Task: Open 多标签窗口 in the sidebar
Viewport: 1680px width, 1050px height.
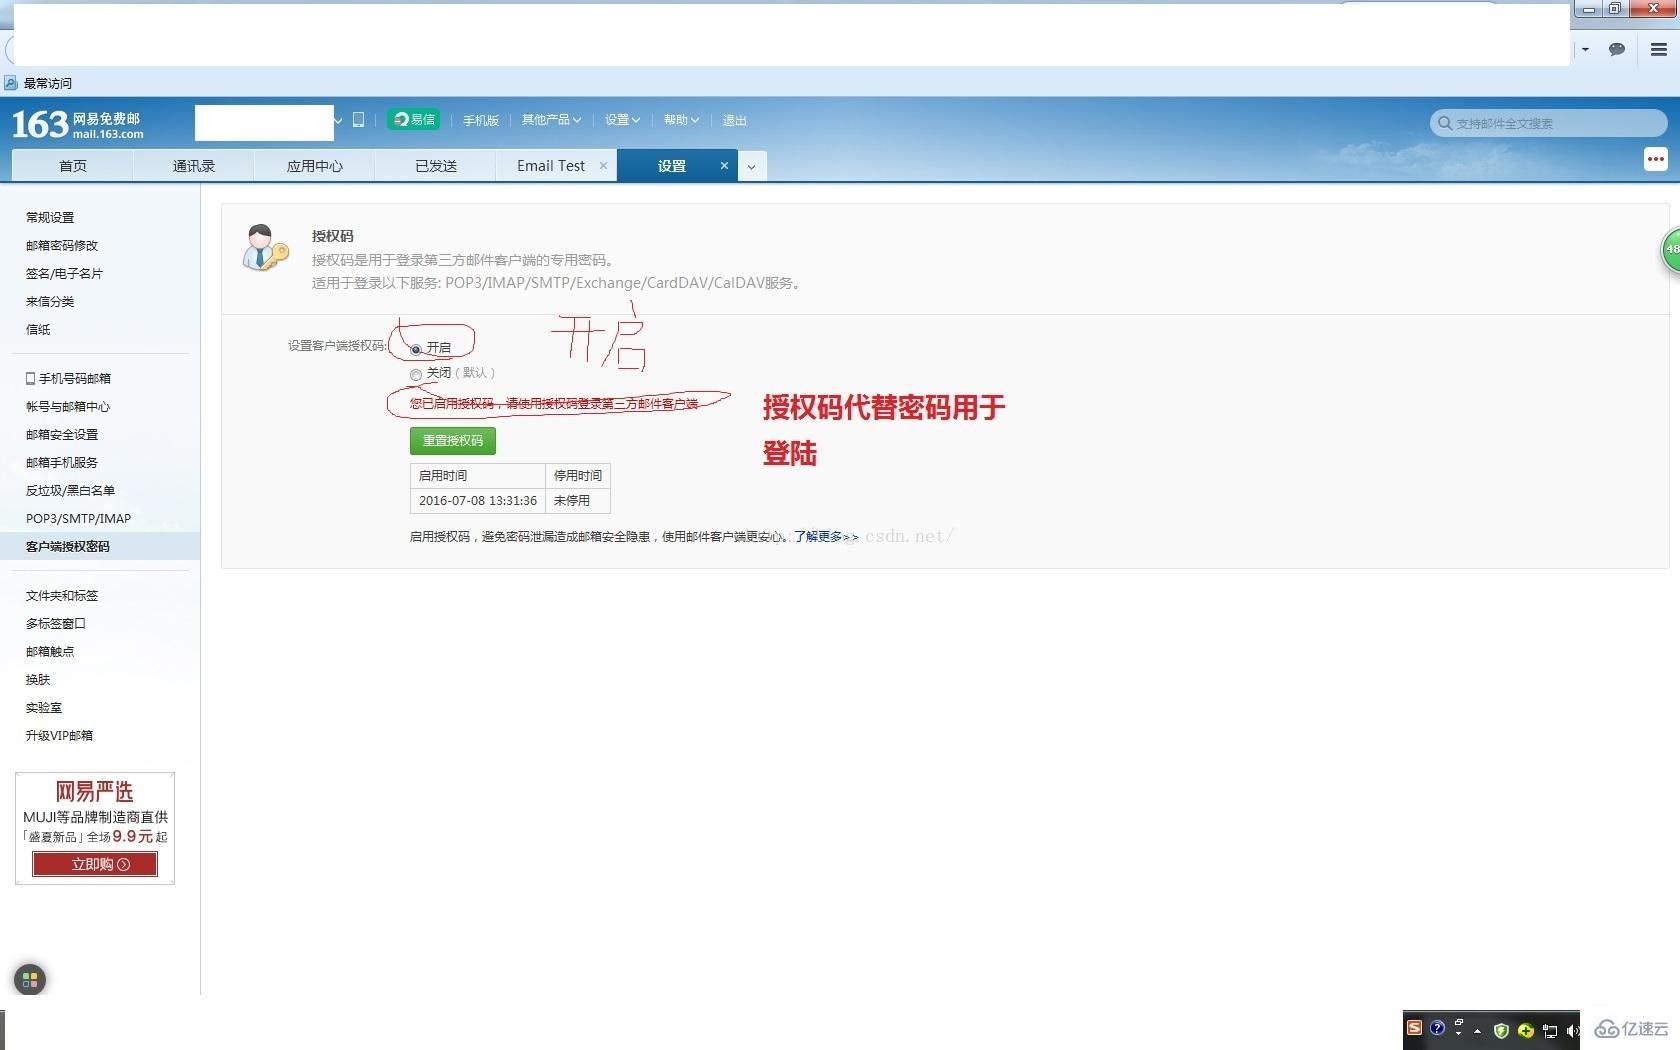Action: [x=56, y=623]
